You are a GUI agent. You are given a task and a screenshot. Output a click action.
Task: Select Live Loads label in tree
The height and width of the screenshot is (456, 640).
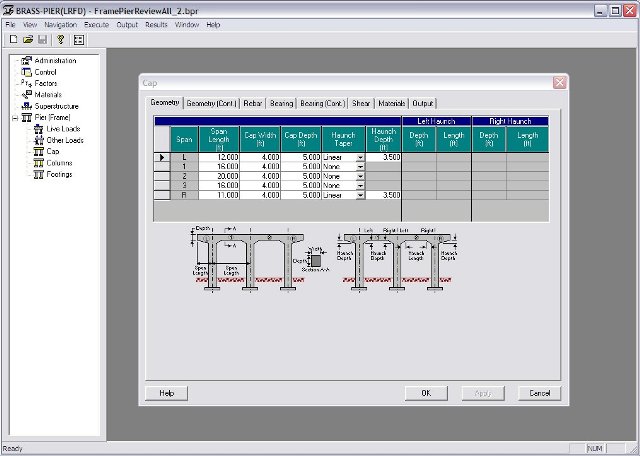(x=63, y=129)
